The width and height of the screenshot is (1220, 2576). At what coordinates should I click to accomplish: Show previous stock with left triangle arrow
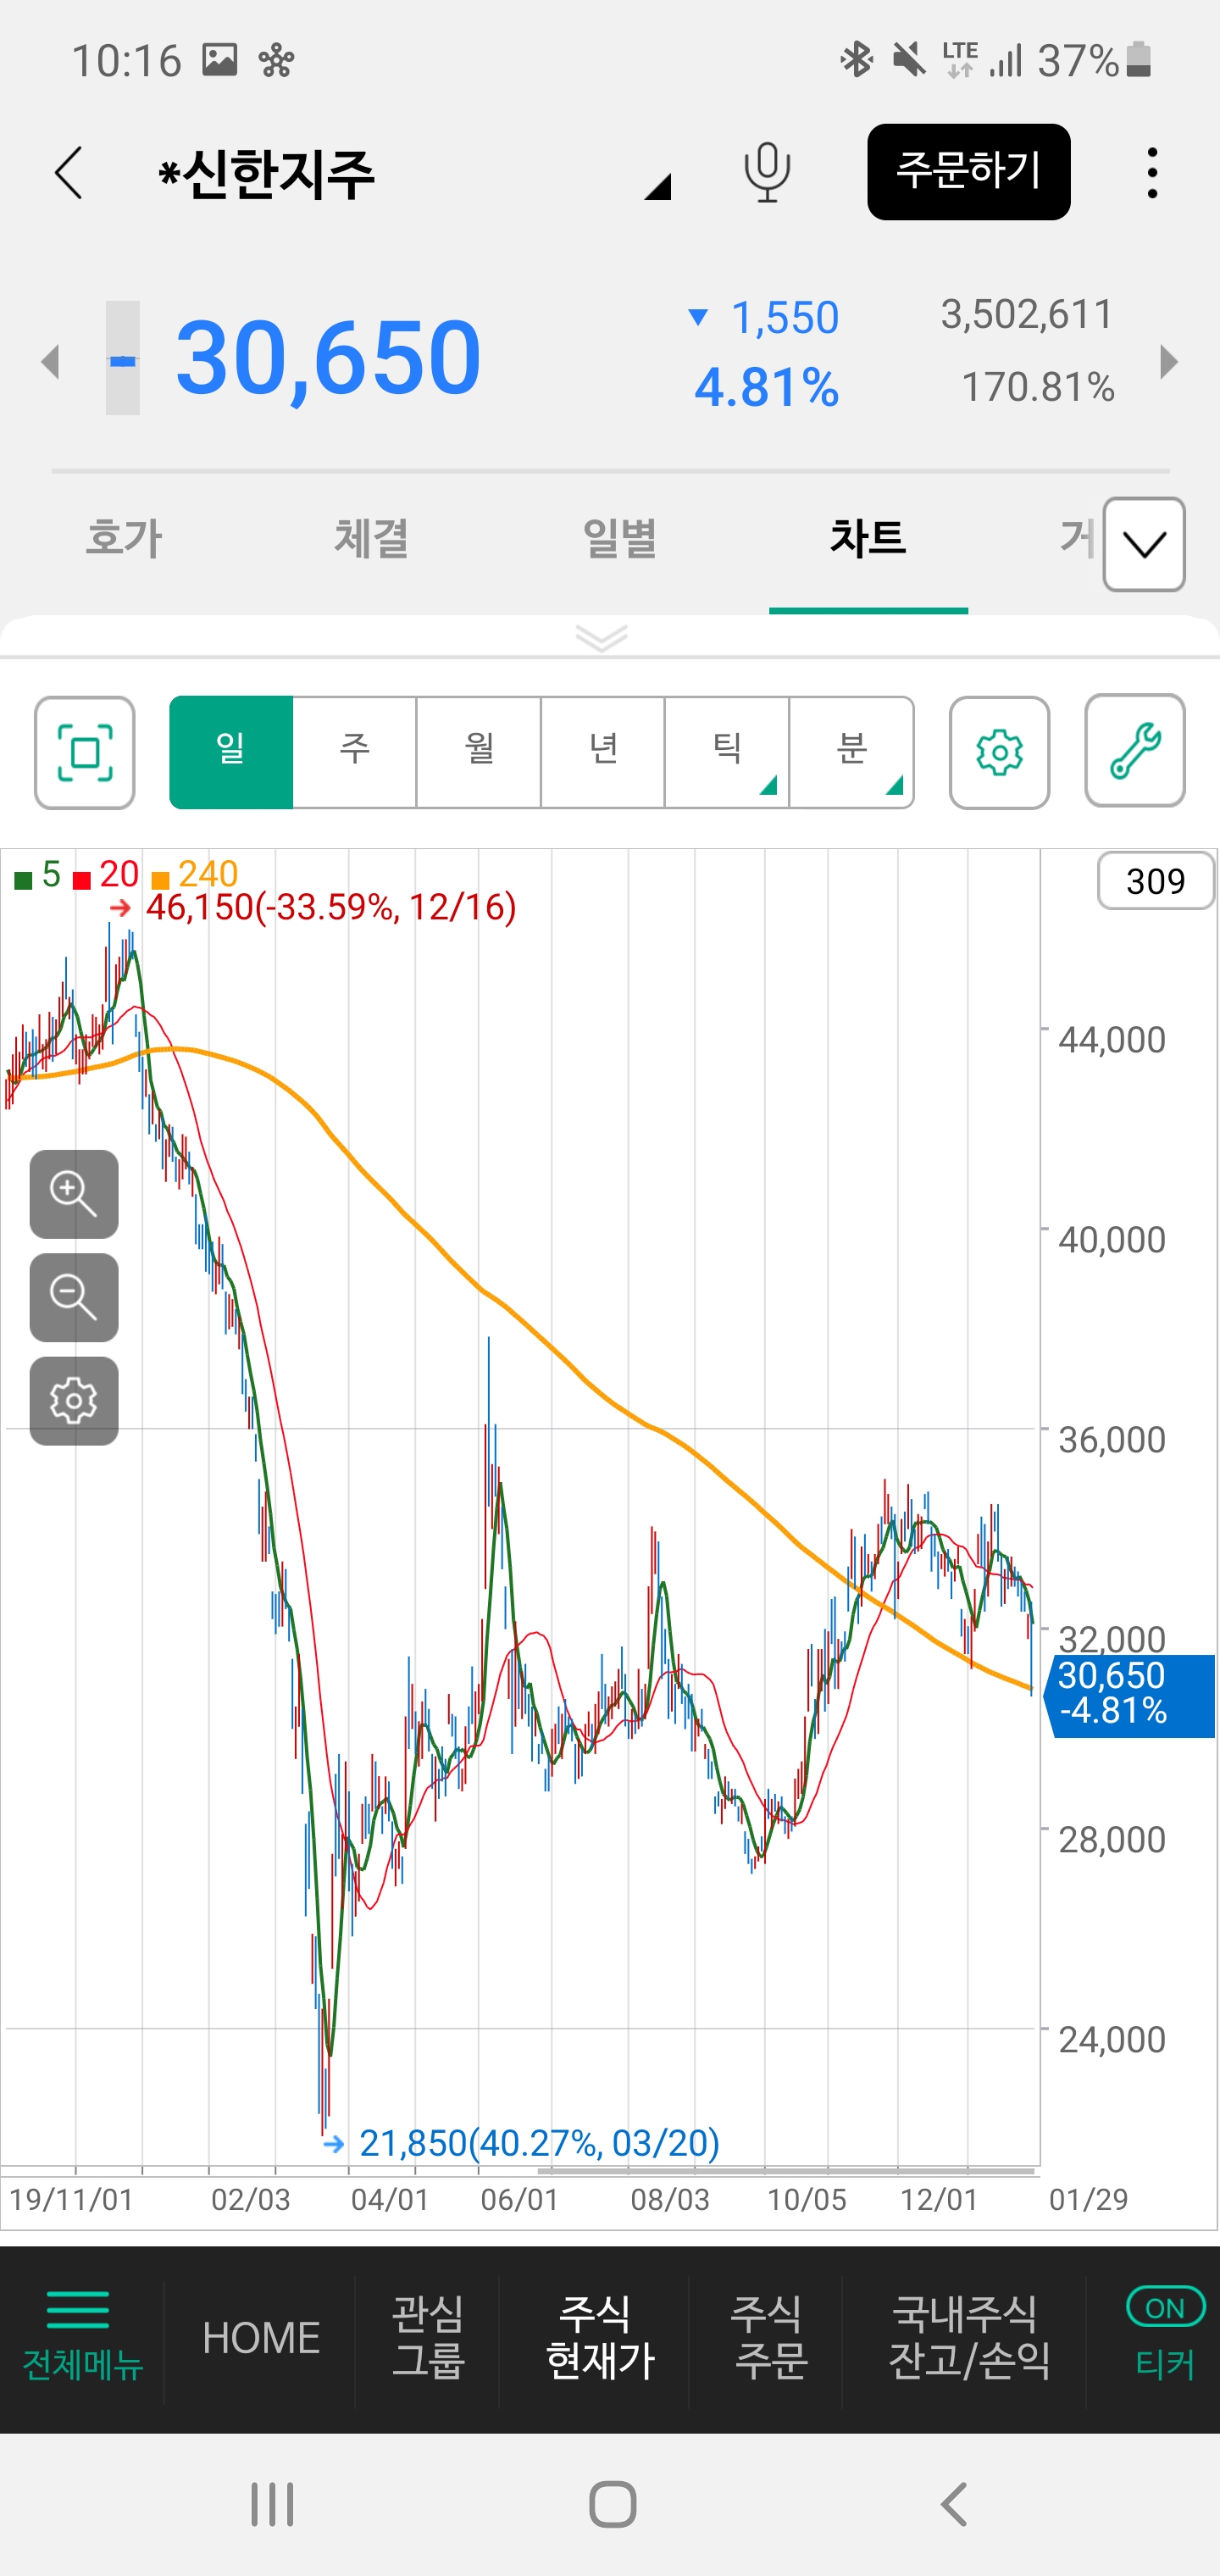tap(51, 361)
